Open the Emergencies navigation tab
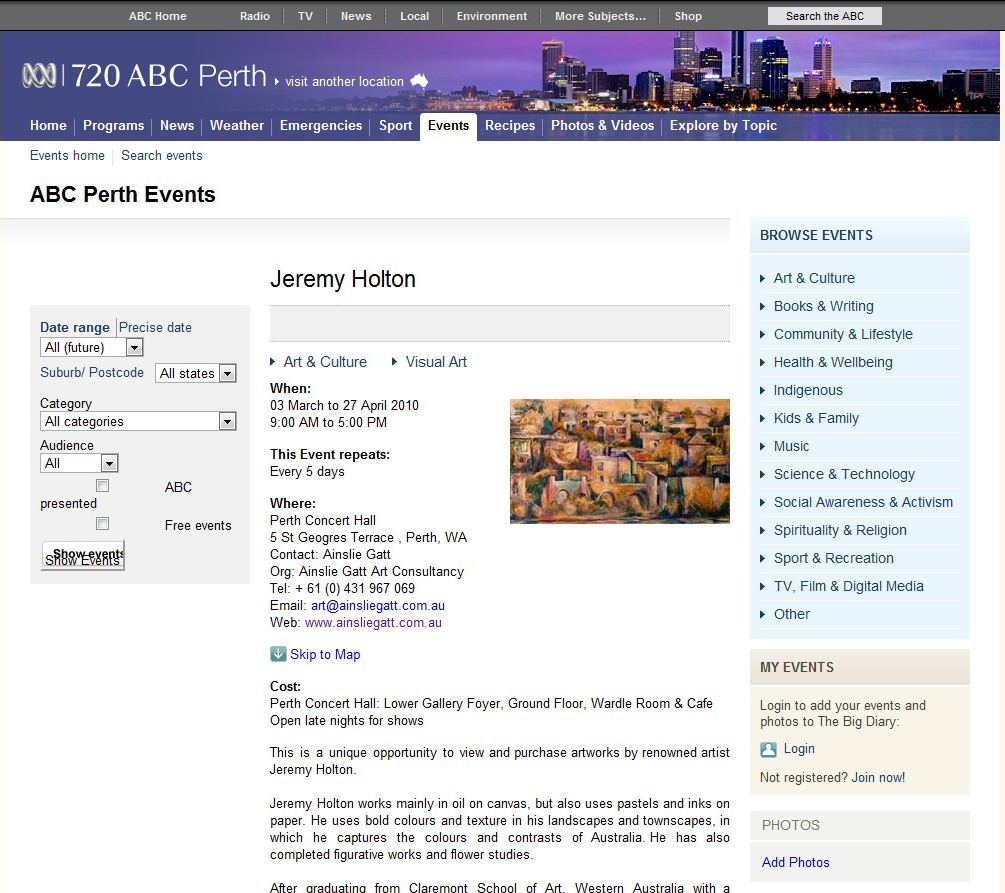 click(x=320, y=126)
